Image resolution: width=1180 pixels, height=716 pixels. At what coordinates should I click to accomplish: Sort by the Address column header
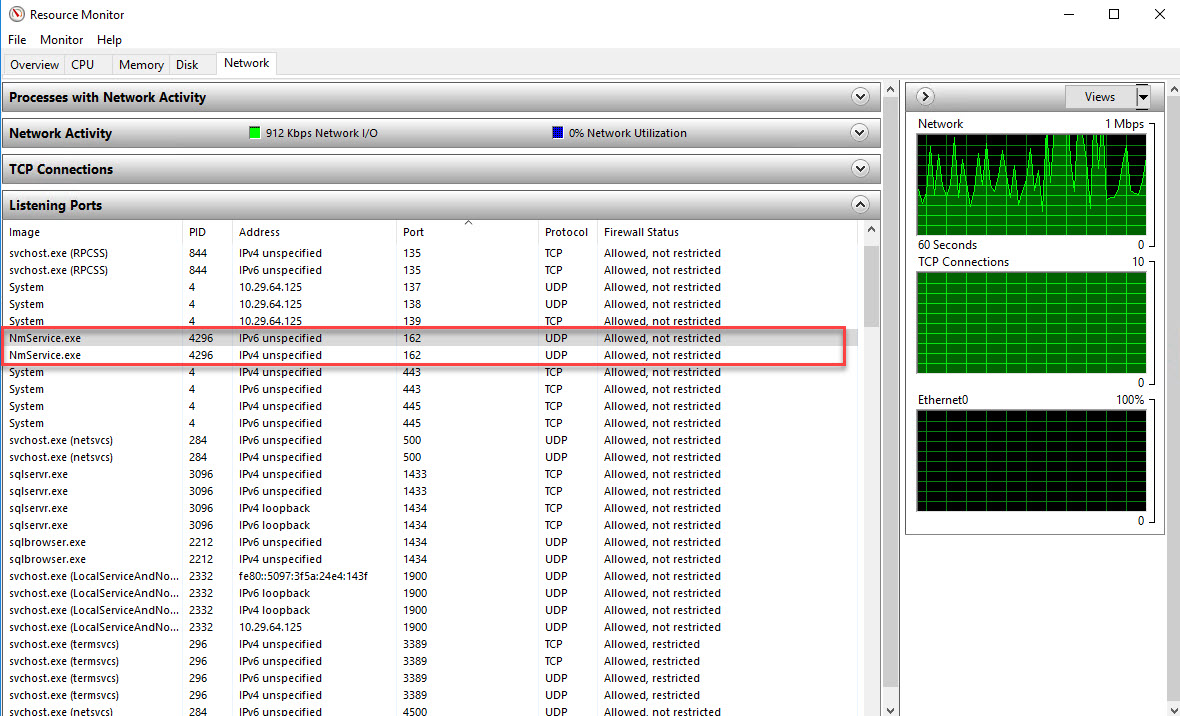(314, 232)
